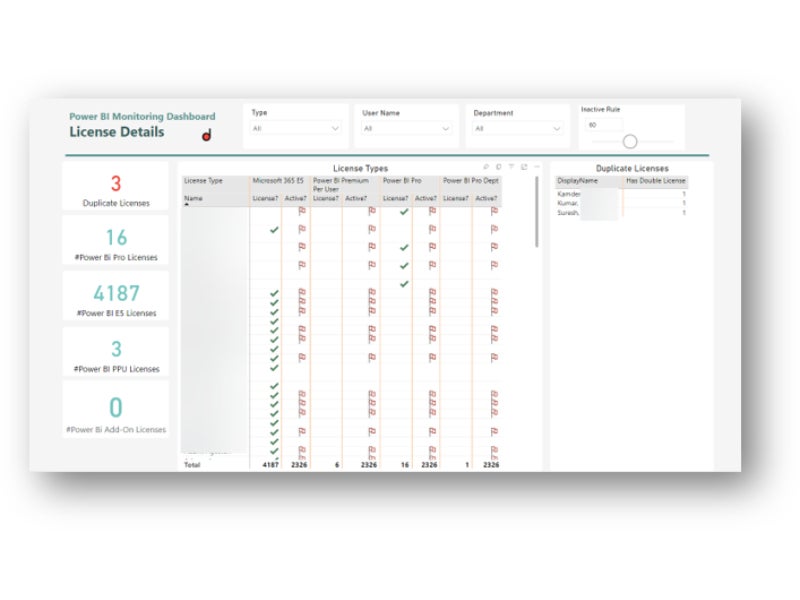This screenshot has width=800, height=600.
Task: Click the Has Double License column header
Action: (x=655, y=181)
